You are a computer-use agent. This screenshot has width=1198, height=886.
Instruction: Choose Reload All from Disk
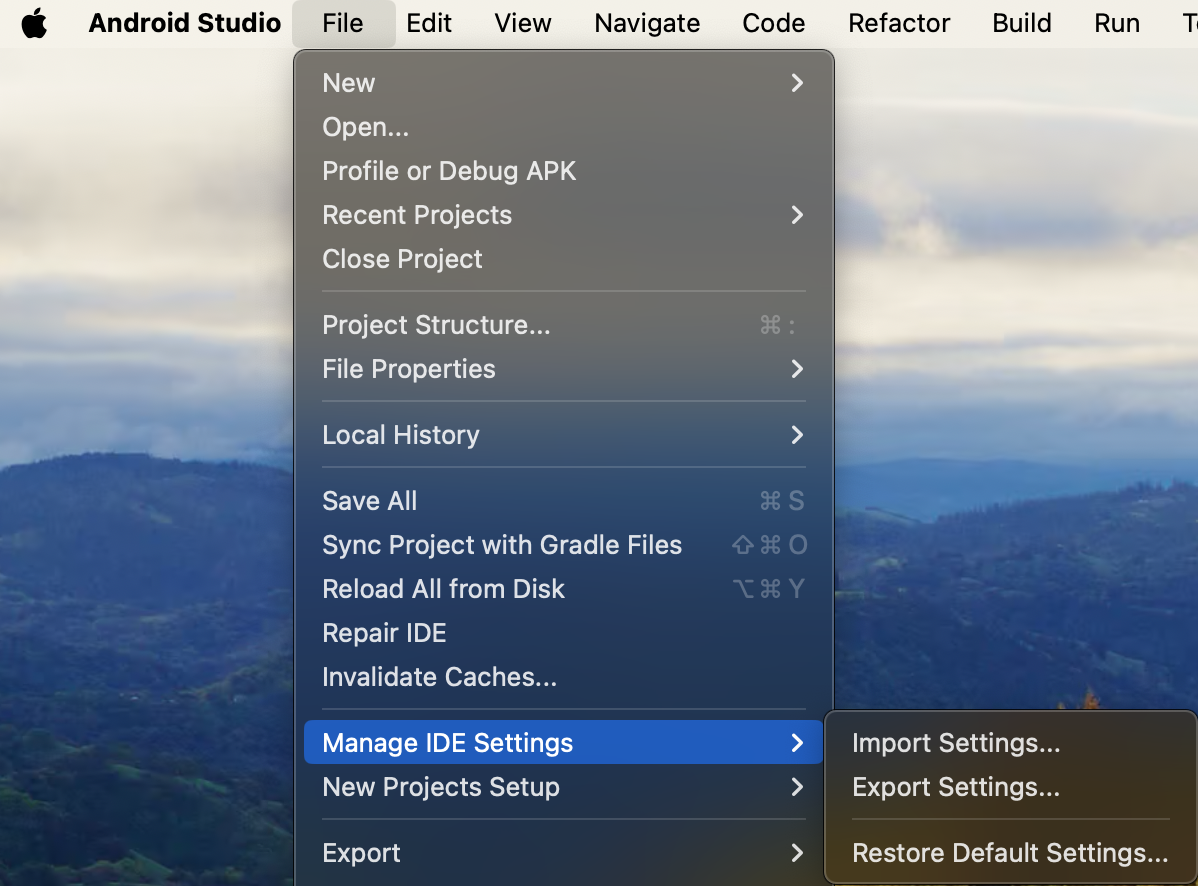pyautogui.click(x=563, y=589)
